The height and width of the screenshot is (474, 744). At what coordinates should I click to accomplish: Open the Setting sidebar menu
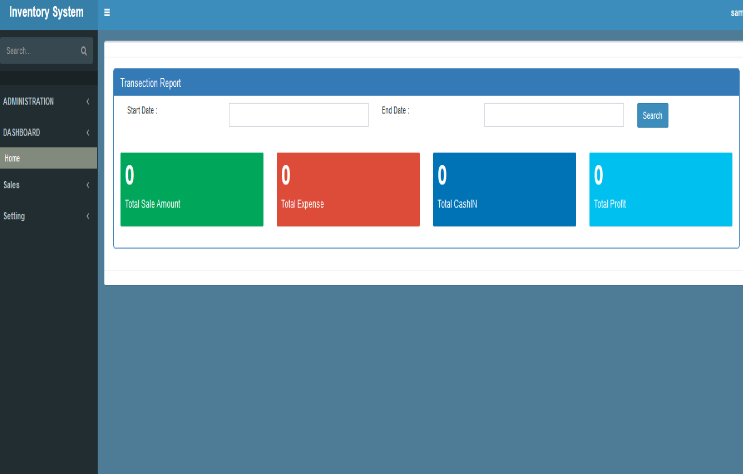[x=15, y=216]
